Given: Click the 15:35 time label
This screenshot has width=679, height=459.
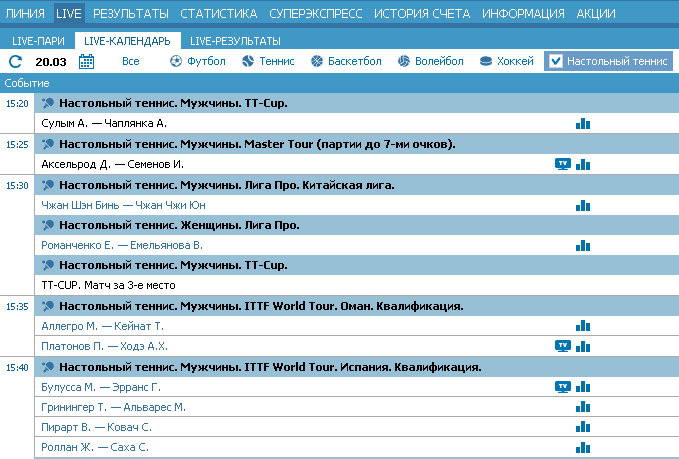Looking at the screenshot, I should (17, 307).
